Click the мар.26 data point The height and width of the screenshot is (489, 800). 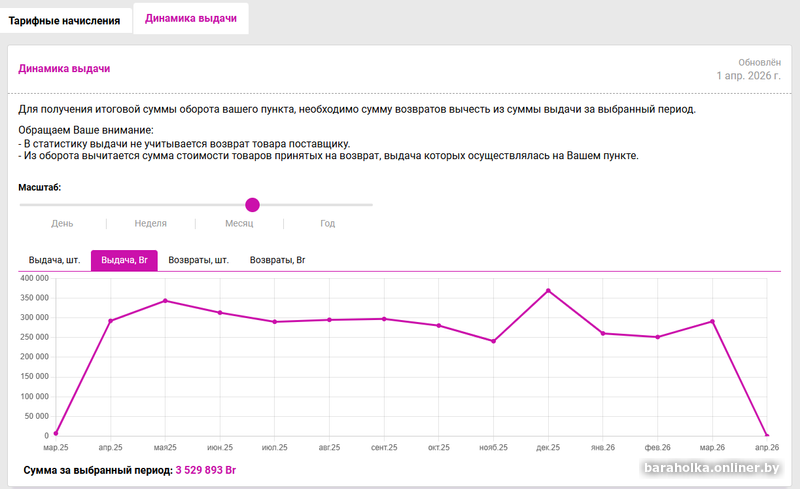tap(712, 321)
